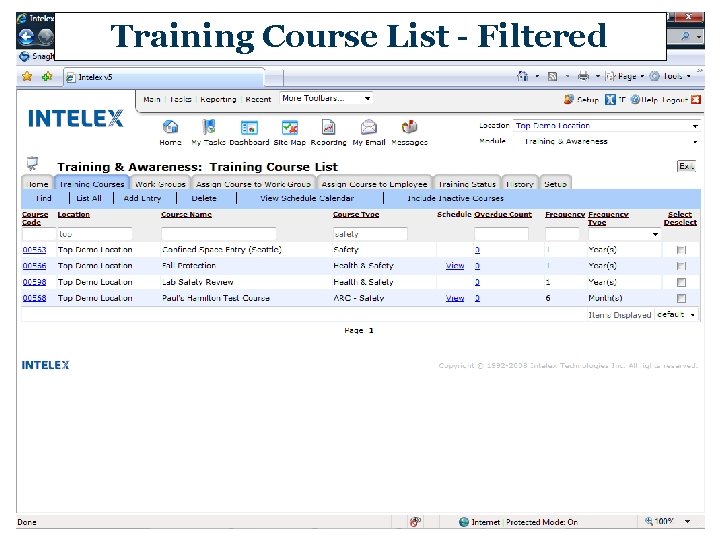The width and height of the screenshot is (720, 540).
Task: Click the Logout red X icon
Action: (x=696, y=99)
